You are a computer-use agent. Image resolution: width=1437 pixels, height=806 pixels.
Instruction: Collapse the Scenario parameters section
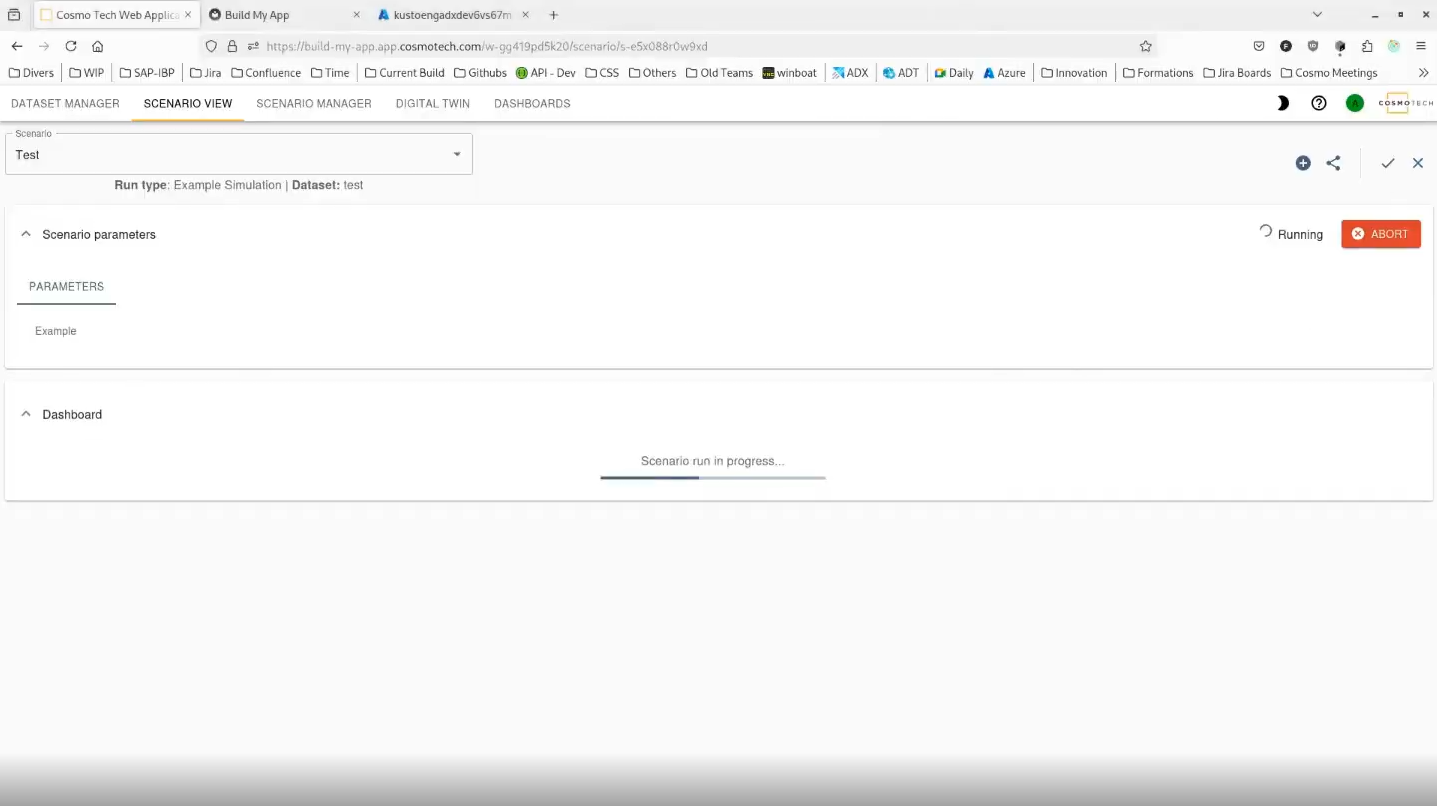tap(26, 234)
